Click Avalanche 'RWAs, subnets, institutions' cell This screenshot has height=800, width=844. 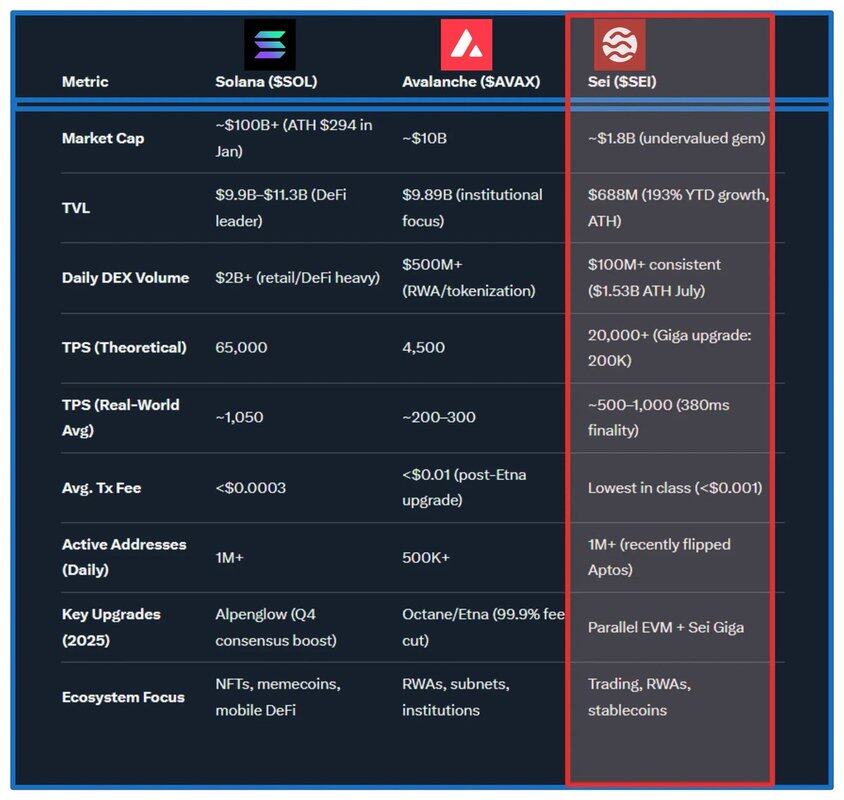455,697
